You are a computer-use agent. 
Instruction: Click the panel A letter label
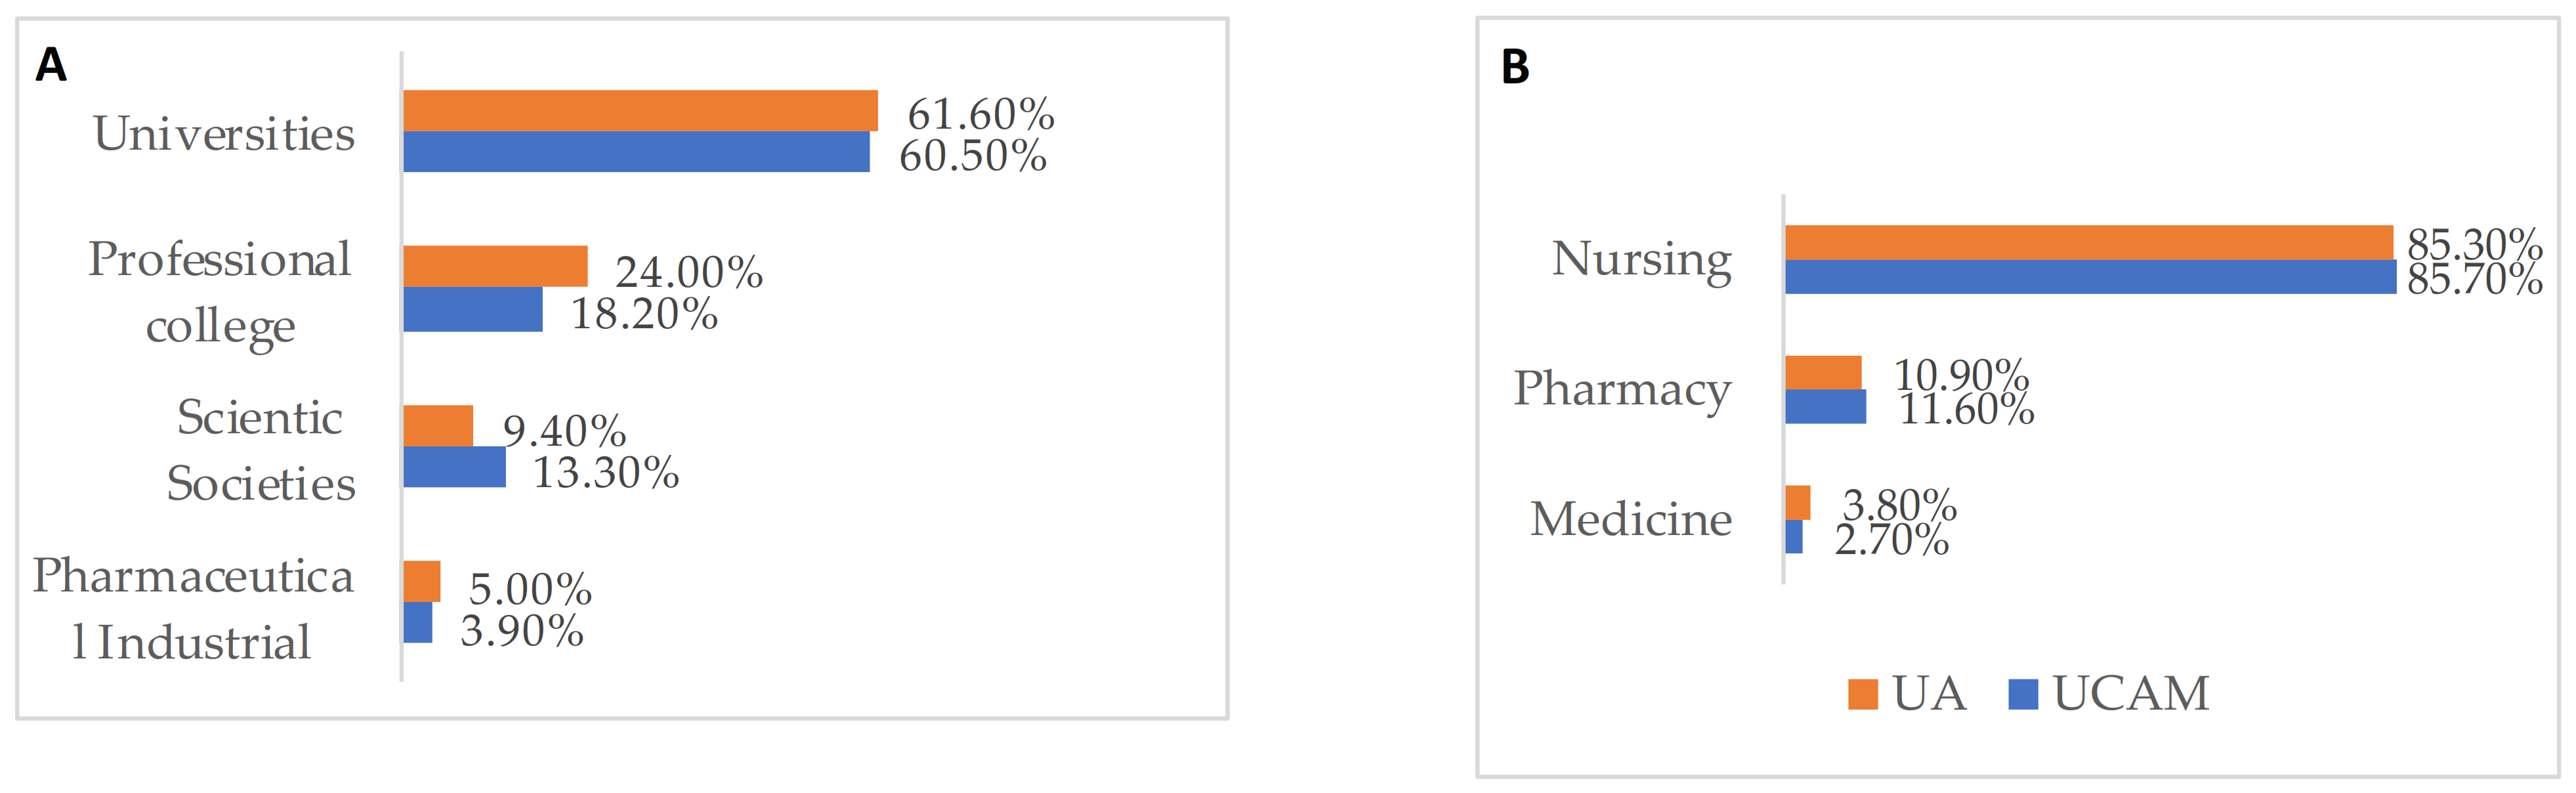51,66
